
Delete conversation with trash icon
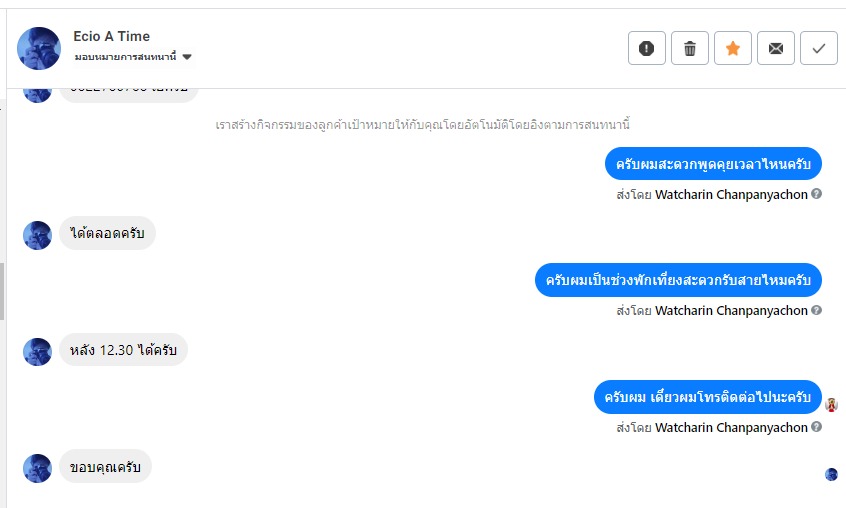pyautogui.click(x=690, y=48)
